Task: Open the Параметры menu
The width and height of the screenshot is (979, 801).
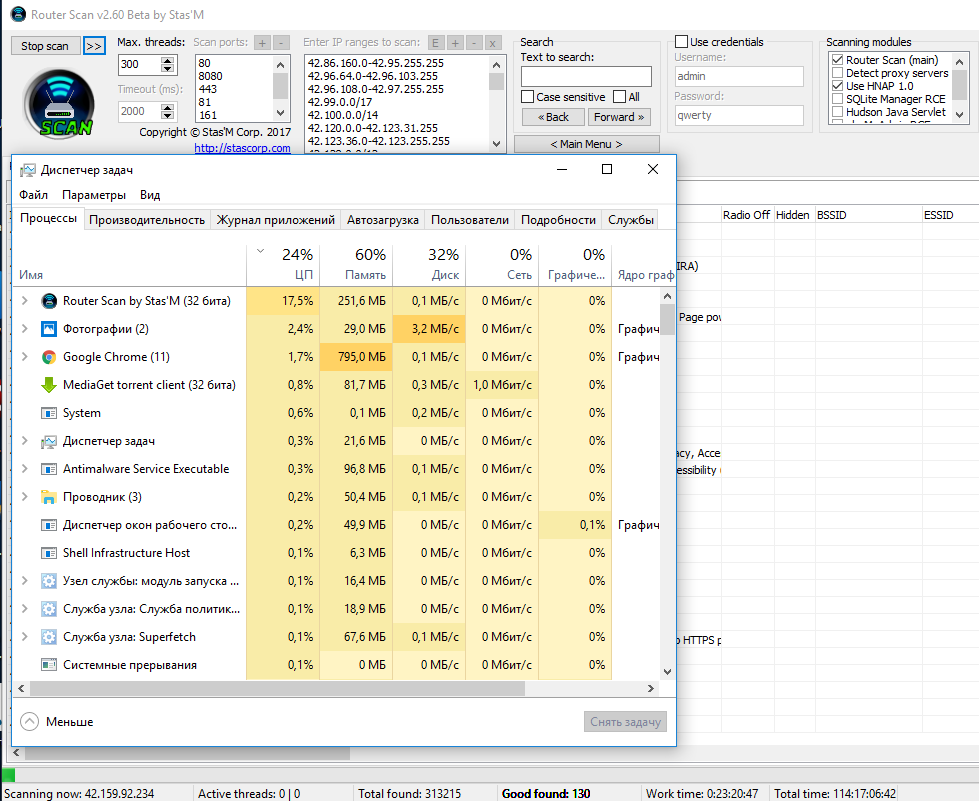Action: coord(94,195)
